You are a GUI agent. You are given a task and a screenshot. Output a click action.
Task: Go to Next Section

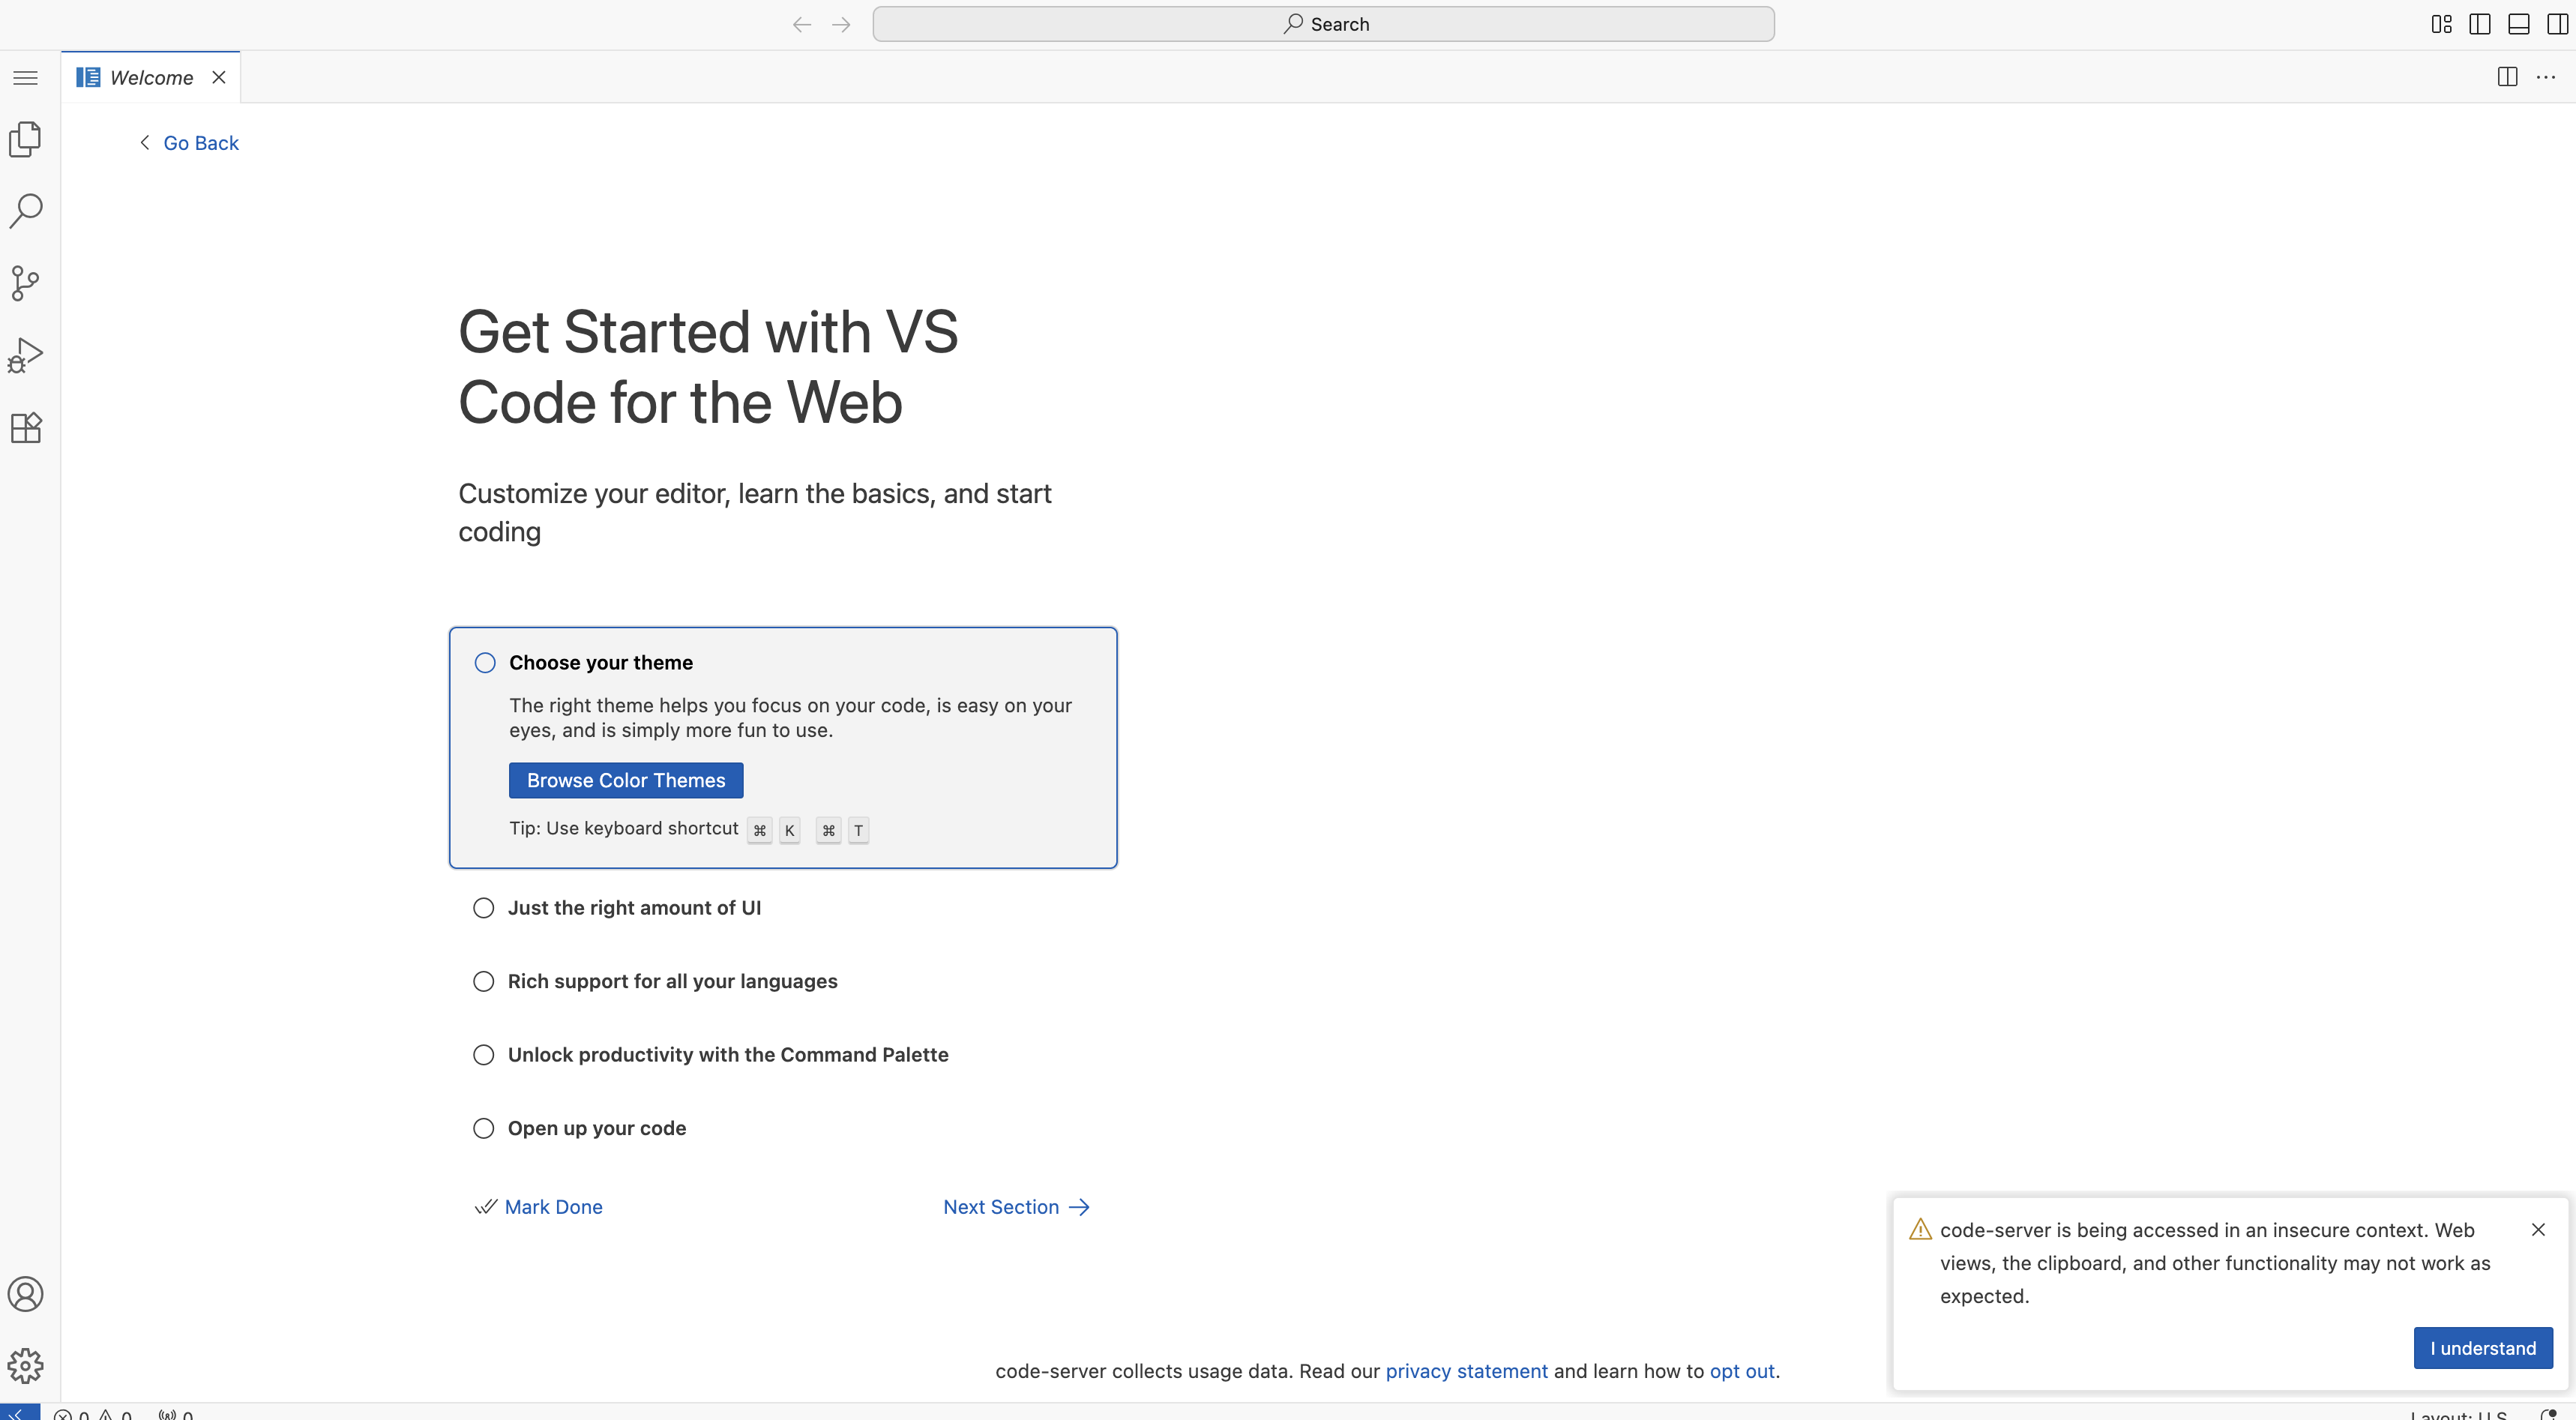1016,1207
